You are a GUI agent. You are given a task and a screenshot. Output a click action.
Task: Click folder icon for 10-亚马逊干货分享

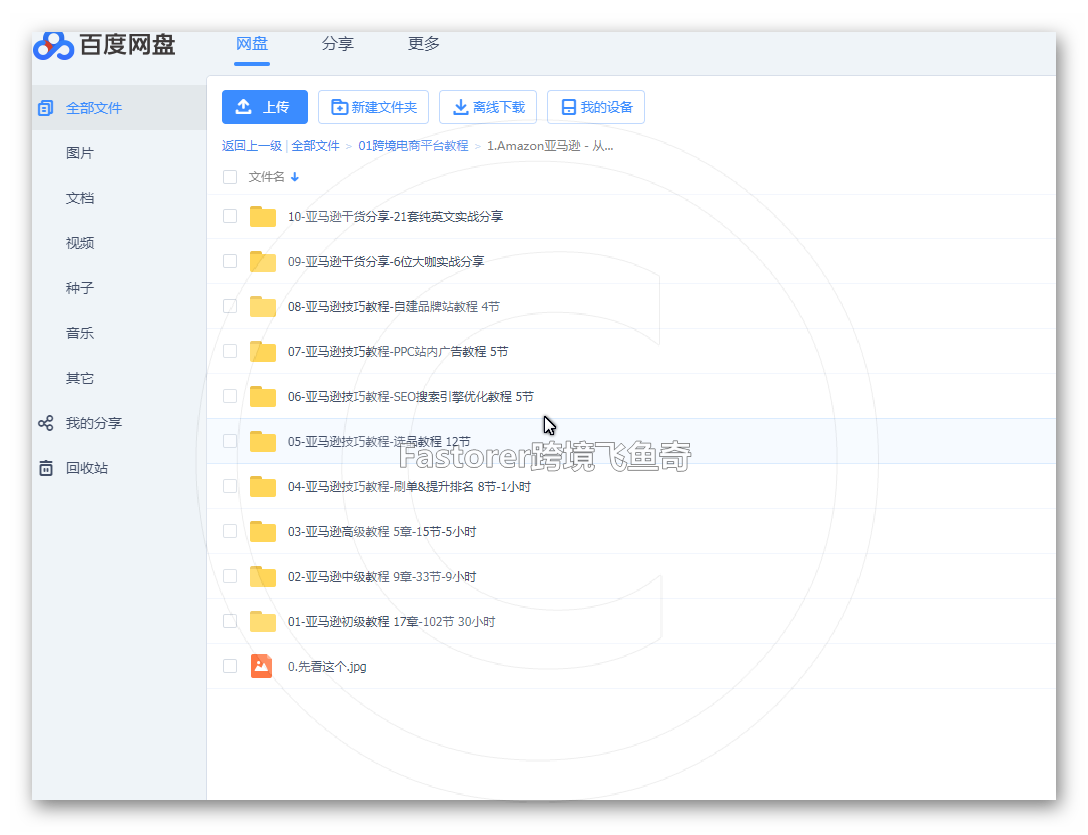point(263,216)
